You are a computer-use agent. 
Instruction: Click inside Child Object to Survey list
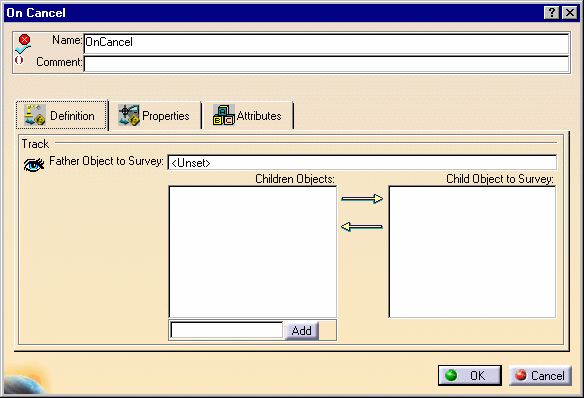(x=472, y=252)
